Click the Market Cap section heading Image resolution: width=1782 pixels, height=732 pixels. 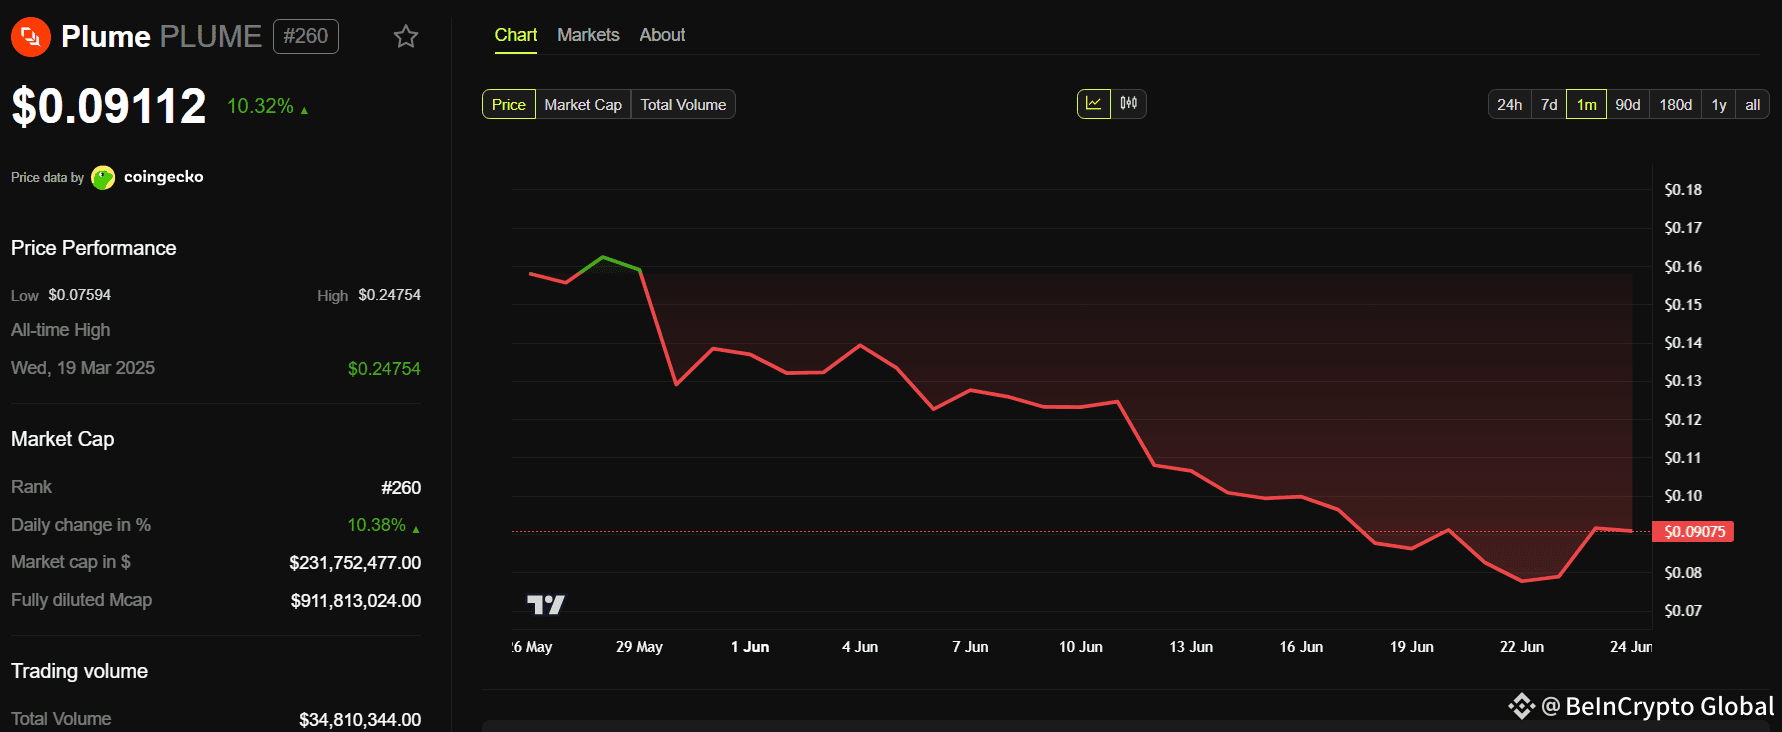pyautogui.click(x=63, y=439)
